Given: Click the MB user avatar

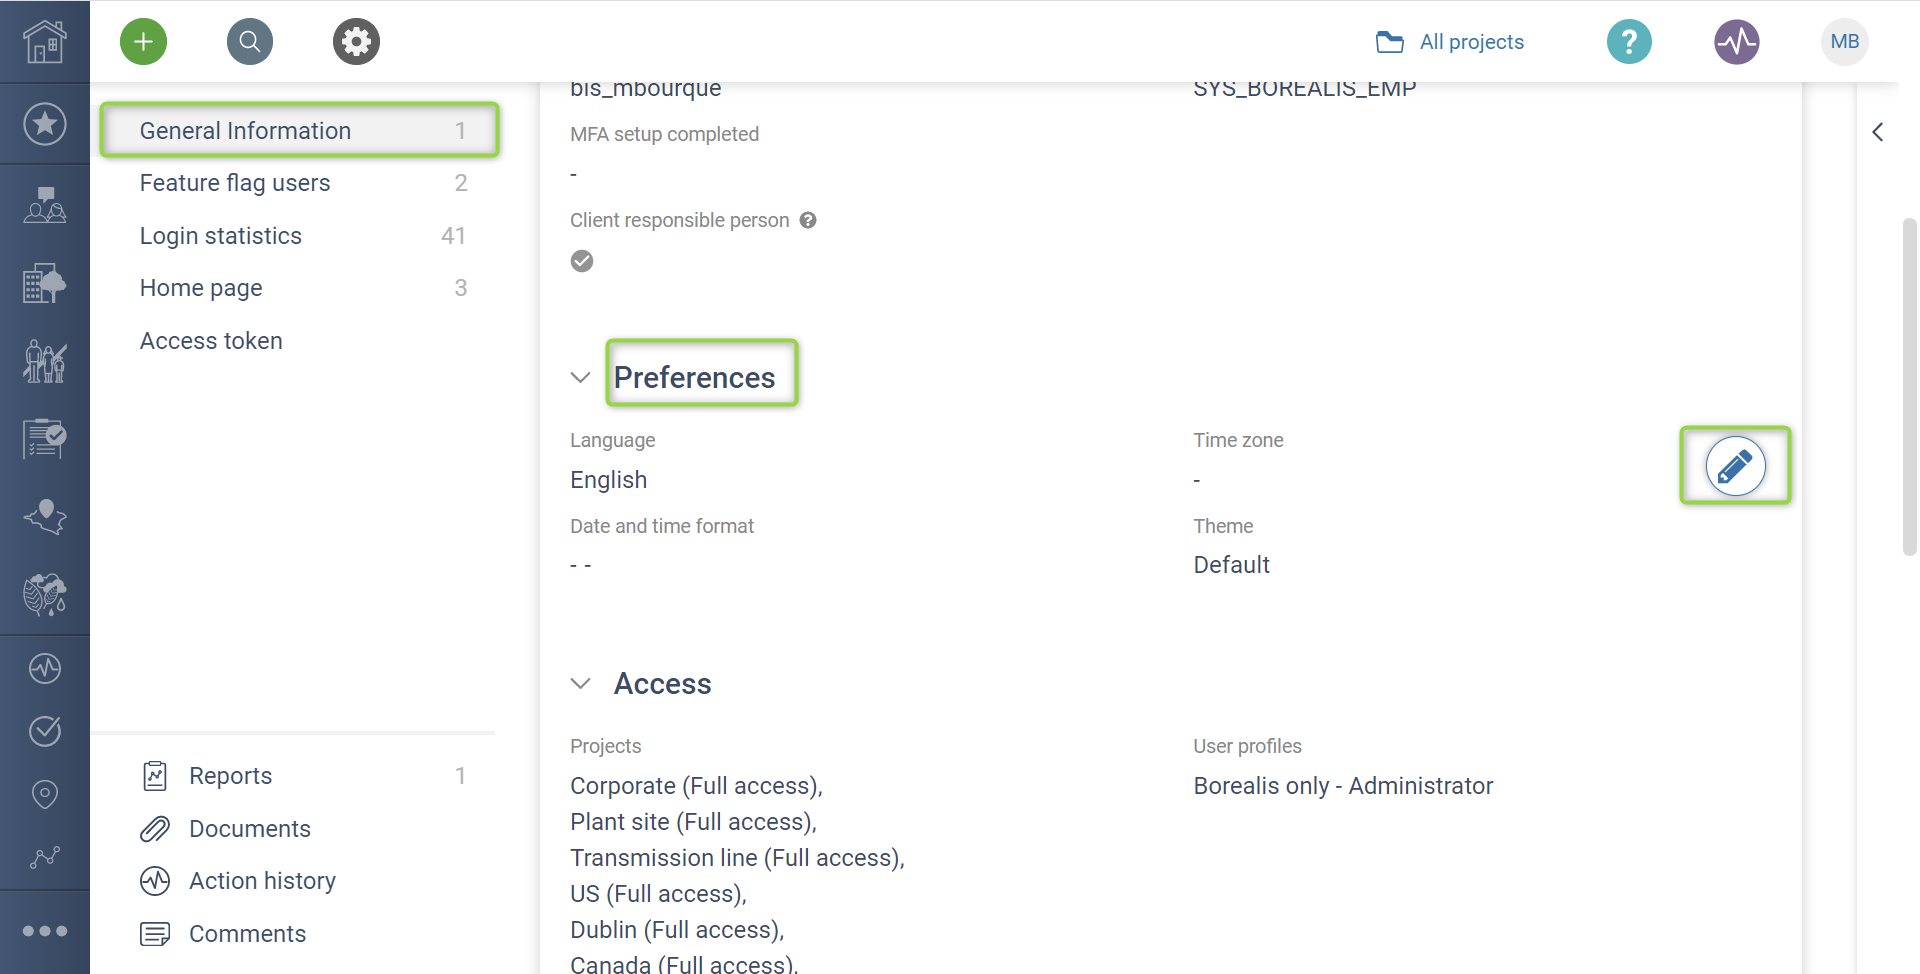Looking at the screenshot, I should click(x=1845, y=42).
